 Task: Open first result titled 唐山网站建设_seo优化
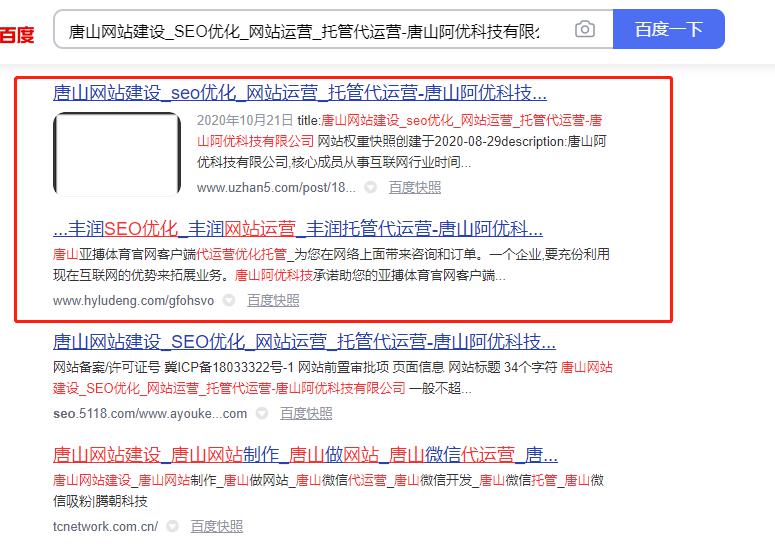click(299, 94)
